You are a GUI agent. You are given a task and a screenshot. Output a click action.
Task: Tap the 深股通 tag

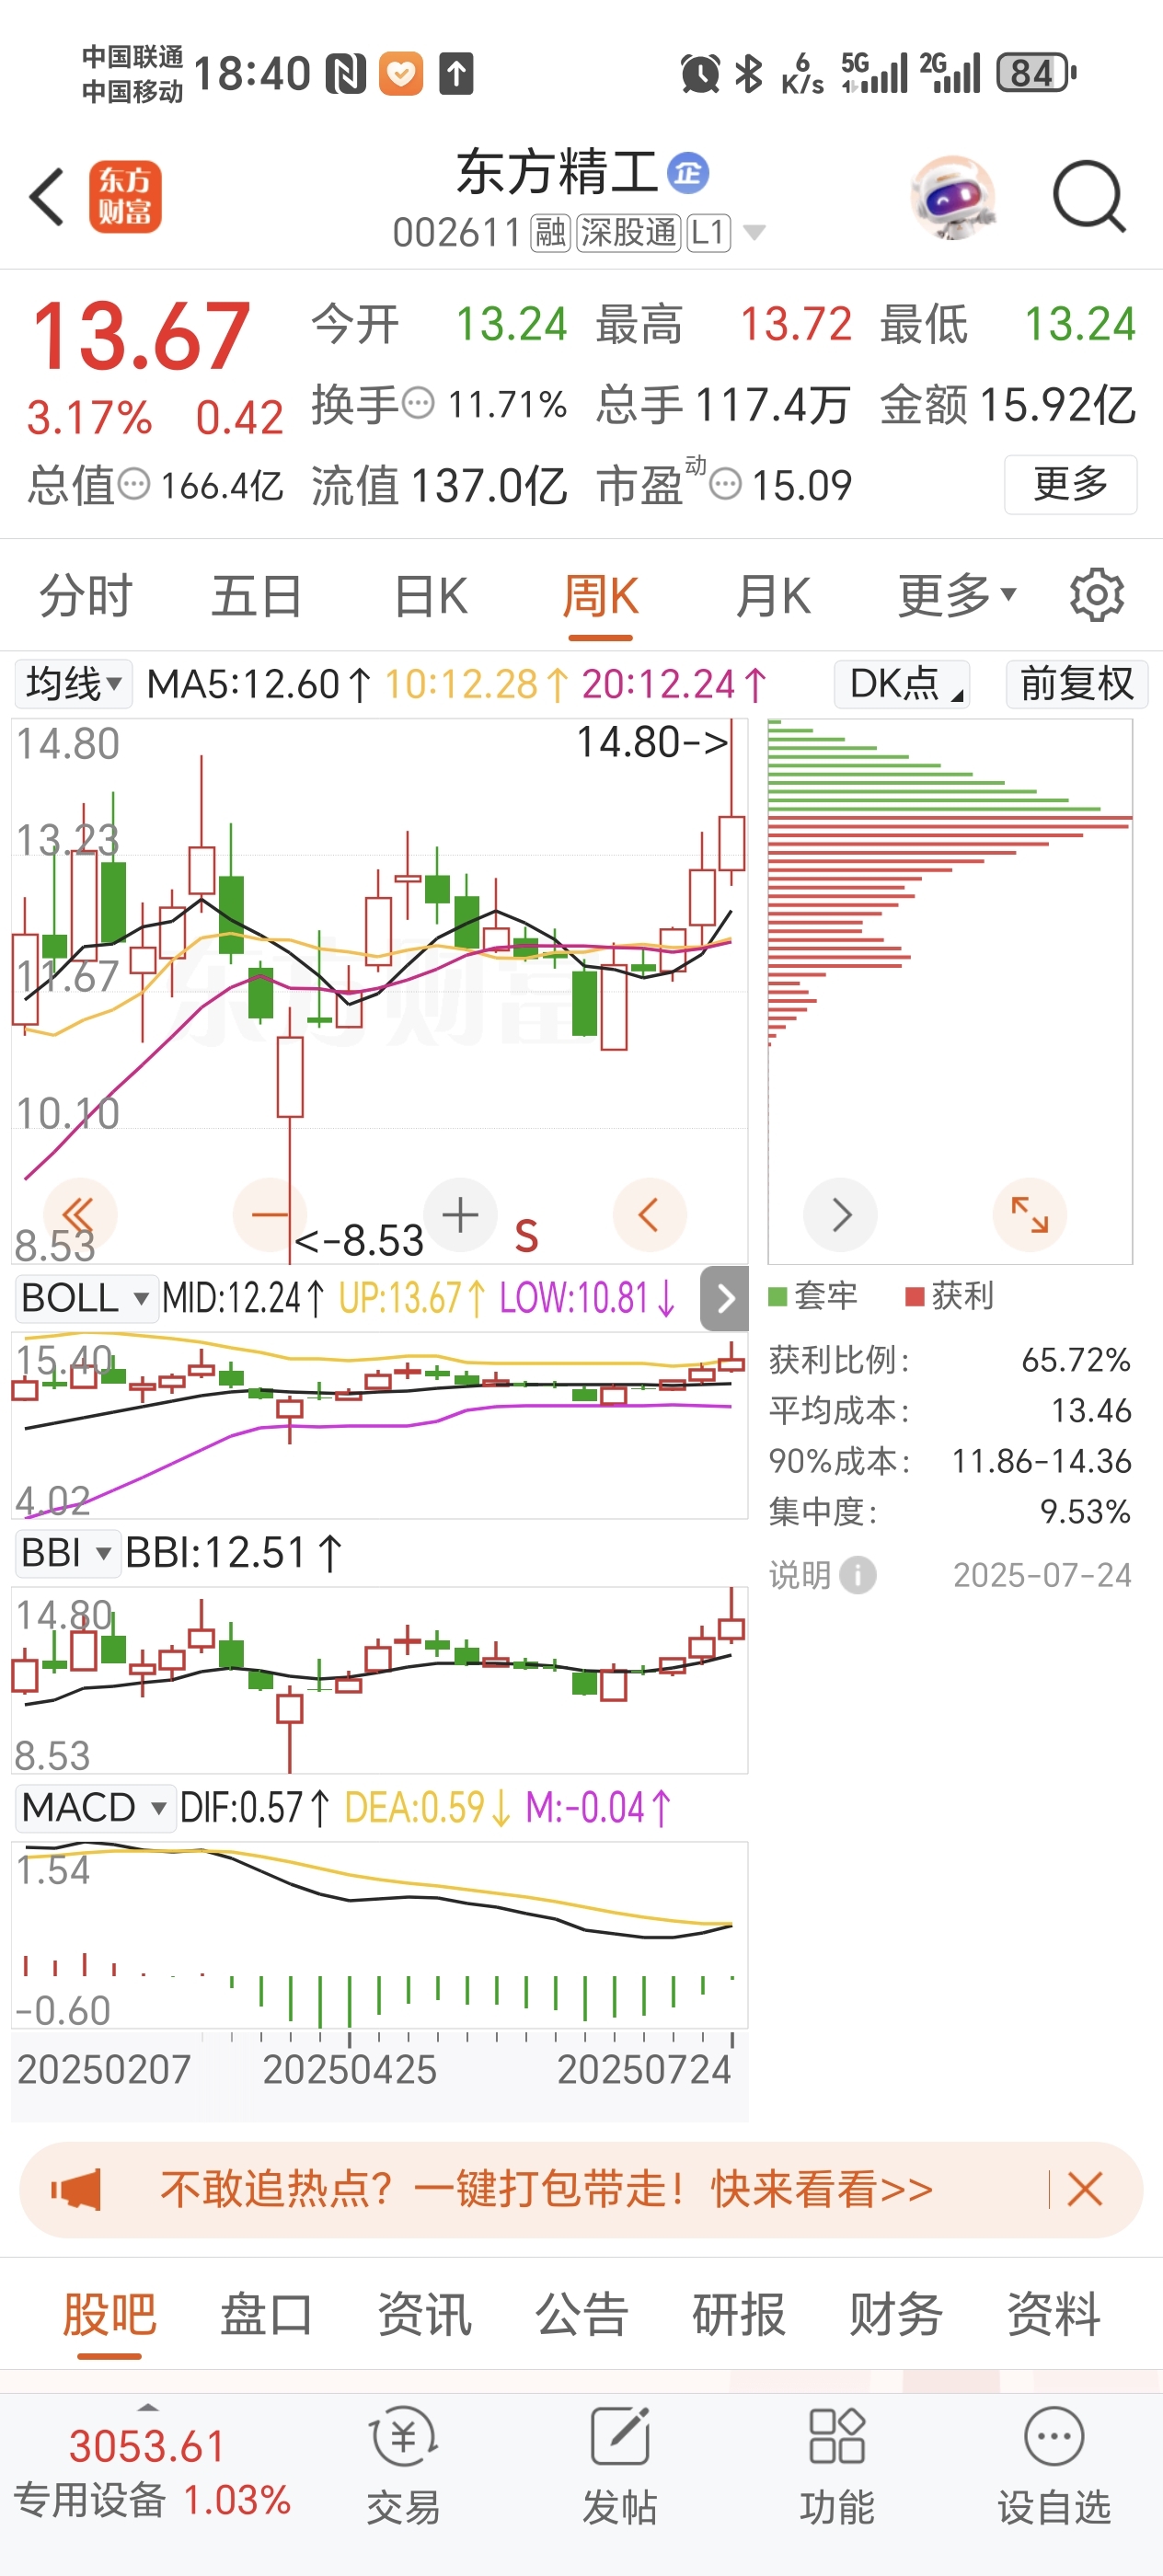(x=628, y=233)
